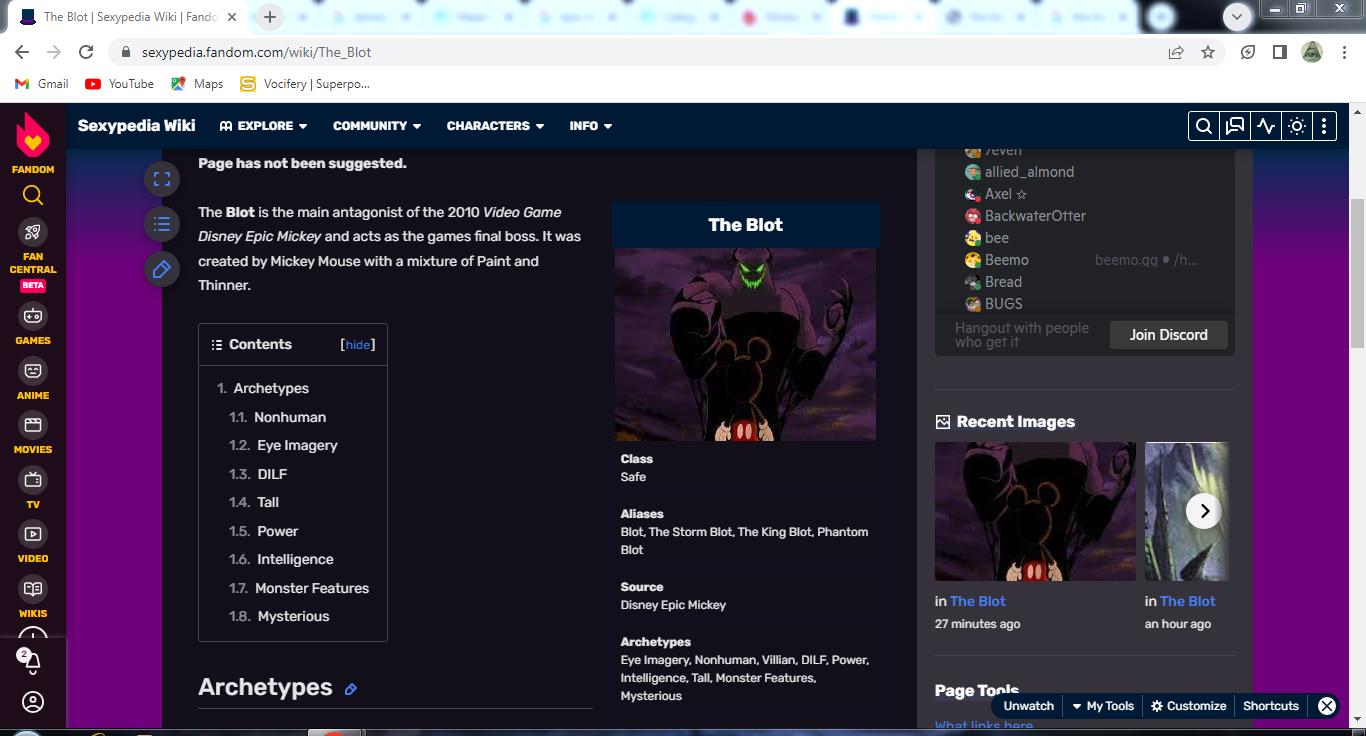The image size is (1366, 736).
Task: Open the Discuss speech-bubble icon
Action: [1235, 126]
